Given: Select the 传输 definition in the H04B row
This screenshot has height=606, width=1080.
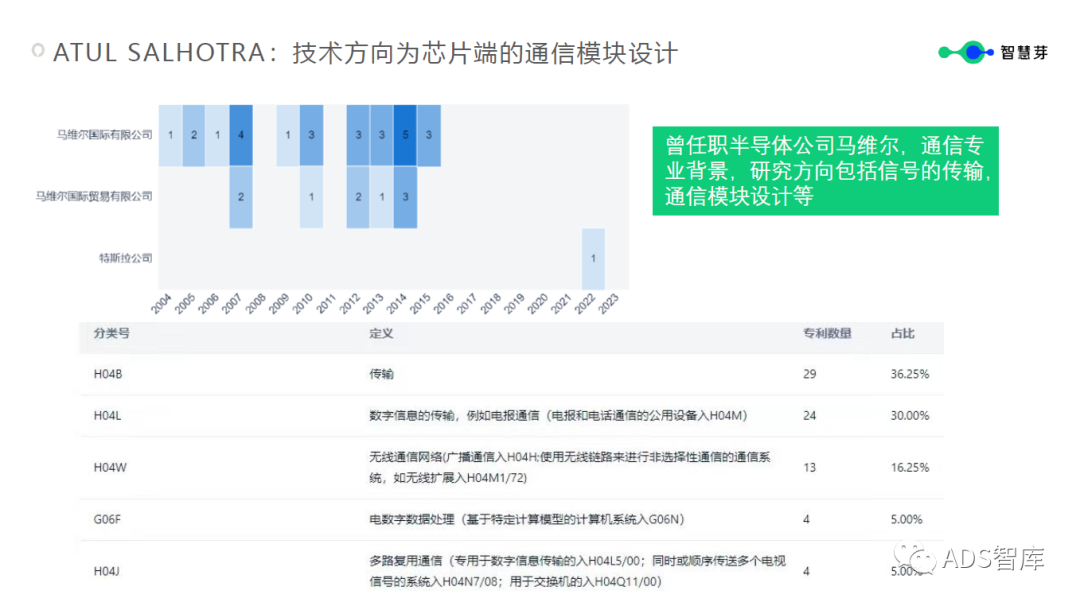Looking at the screenshot, I should [381, 374].
